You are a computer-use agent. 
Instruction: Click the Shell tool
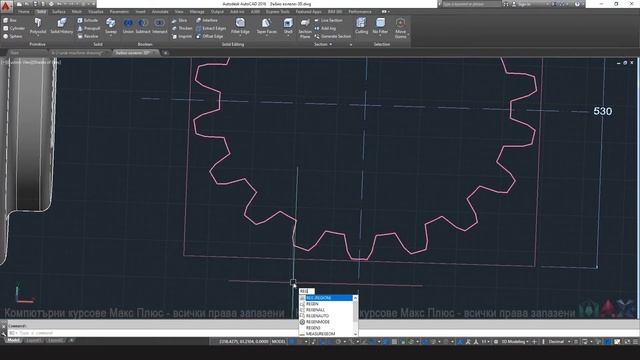tap(288, 26)
